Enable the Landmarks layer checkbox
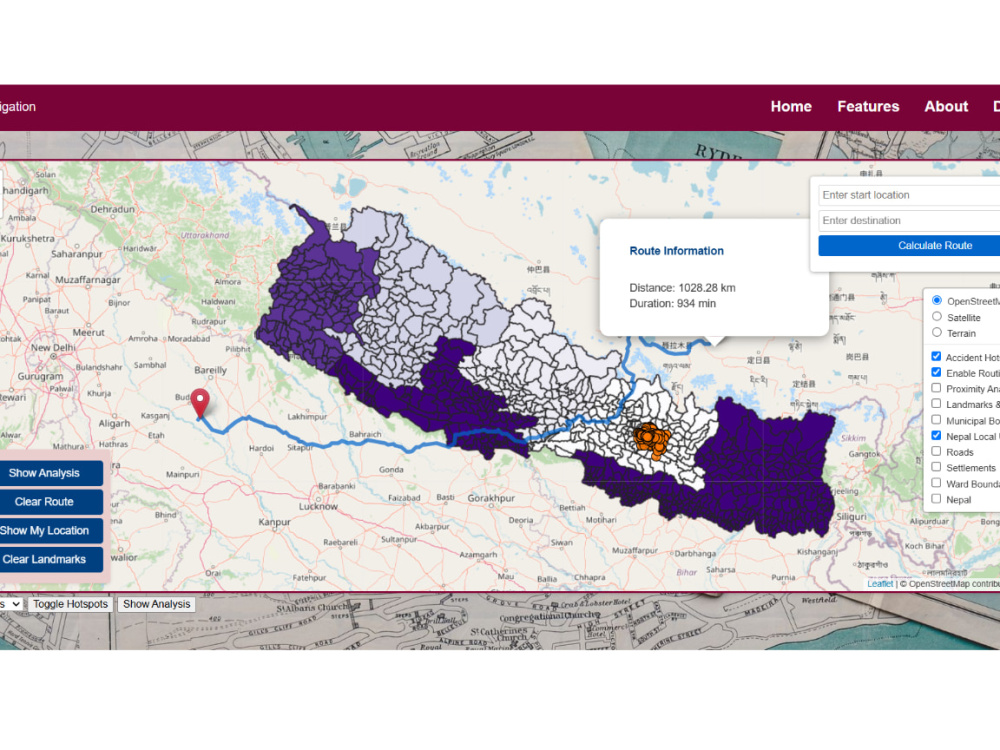1000x750 pixels. click(x=936, y=404)
